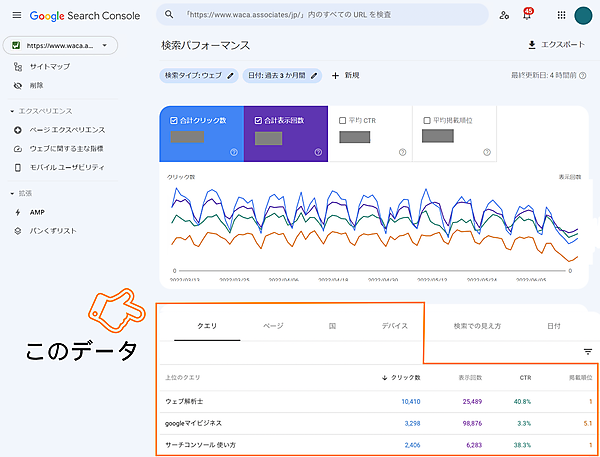Click the エクスポート button

[557, 45]
